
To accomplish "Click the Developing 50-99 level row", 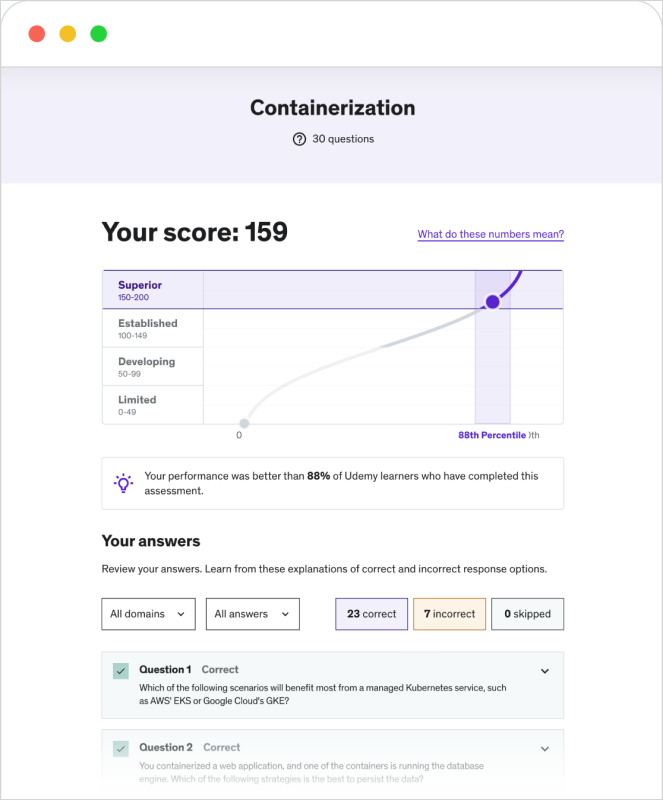I will (153, 366).
